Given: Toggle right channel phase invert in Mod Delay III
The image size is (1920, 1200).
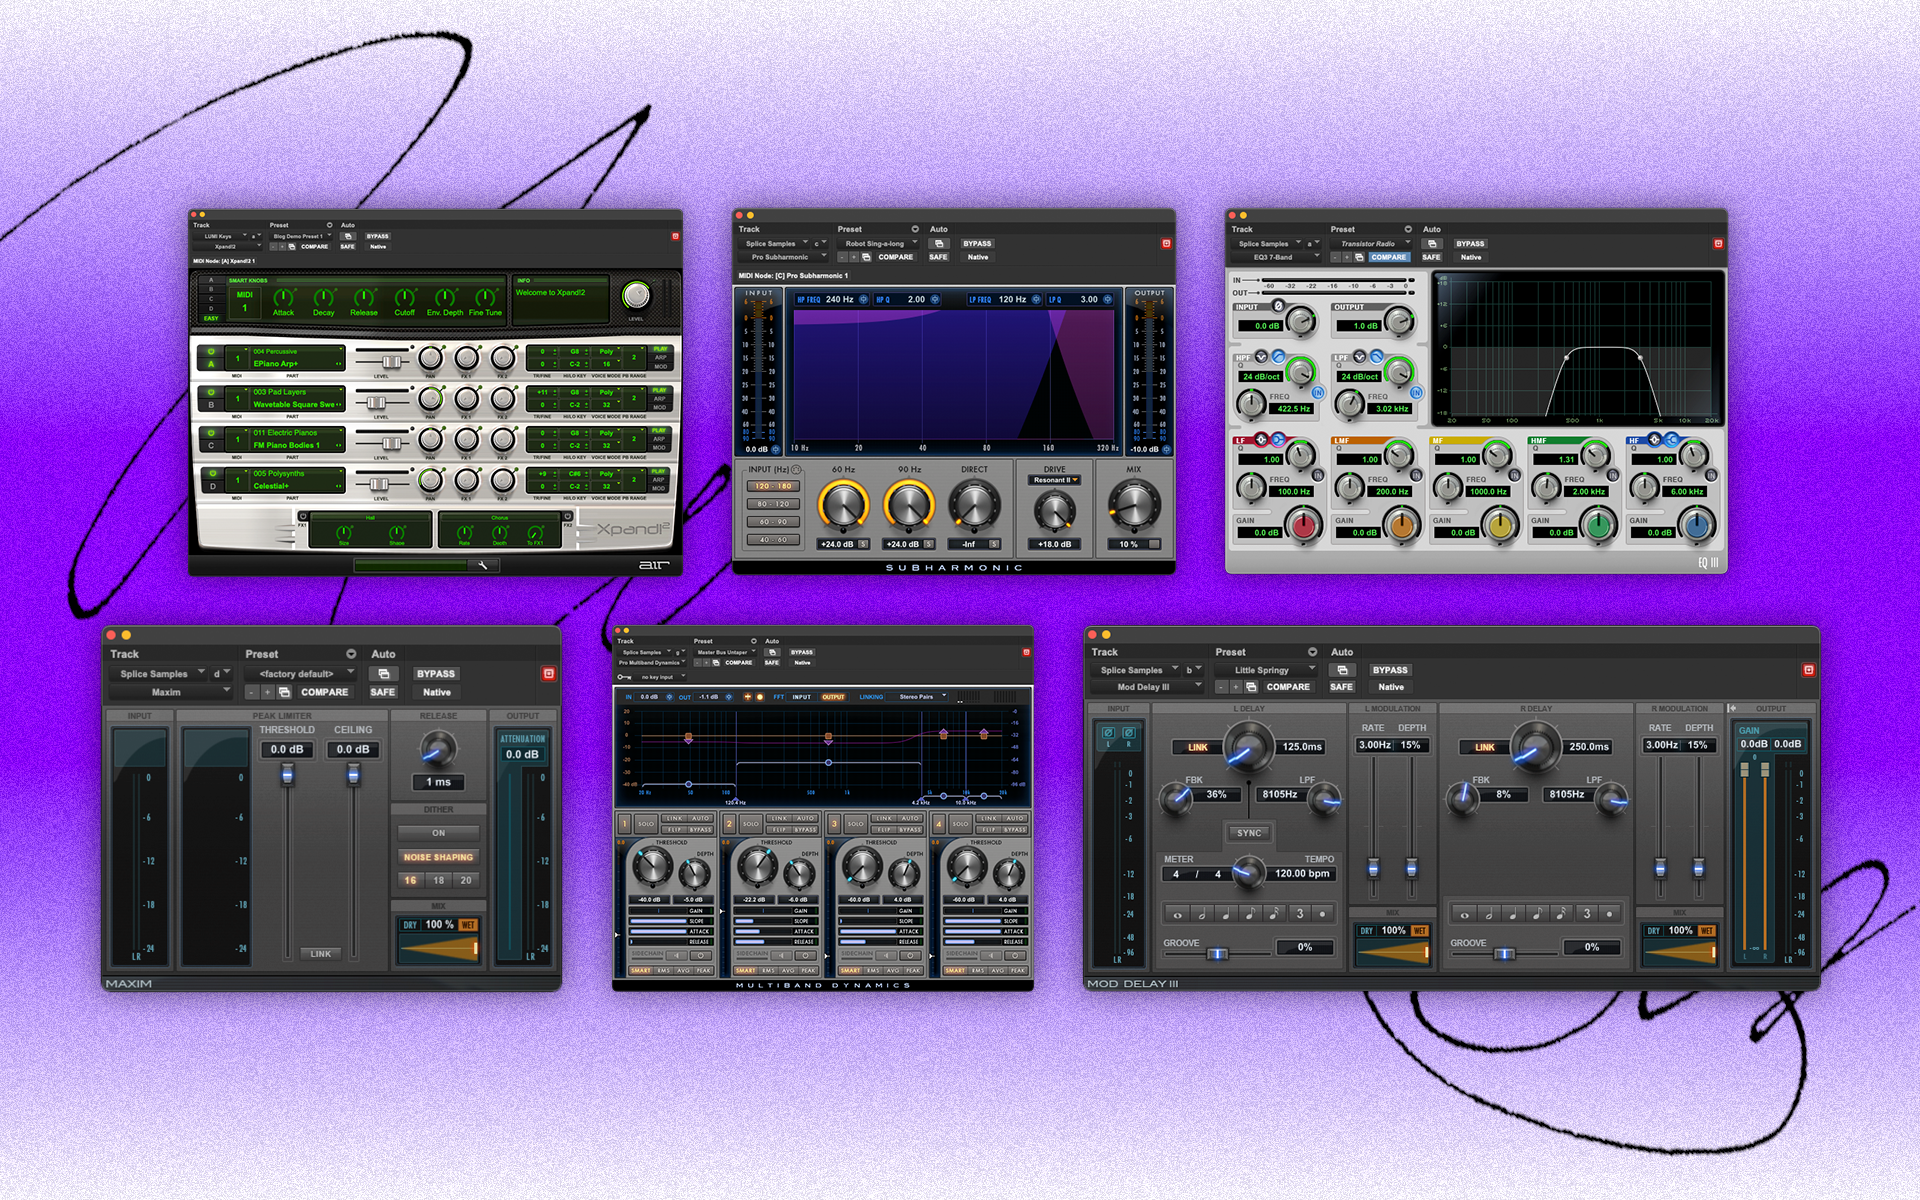Looking at the screenshot, I should [1128, 733].
